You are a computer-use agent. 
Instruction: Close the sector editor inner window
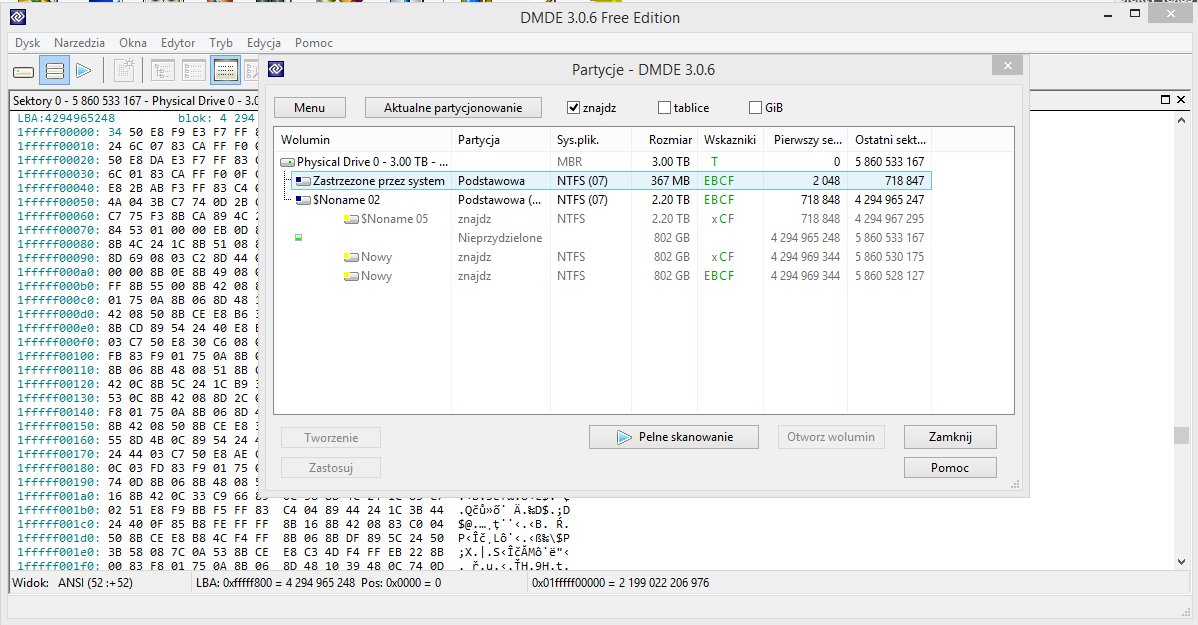[x=1181, y=99]
